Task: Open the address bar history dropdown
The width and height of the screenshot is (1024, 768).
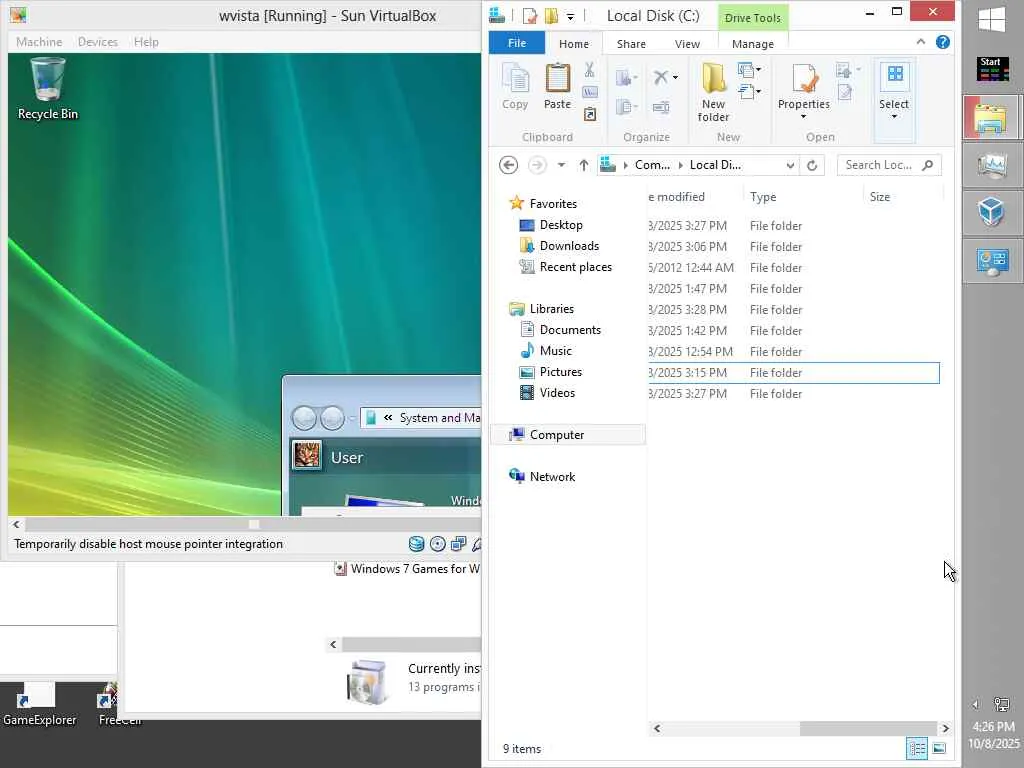Action: pos(790,165)
